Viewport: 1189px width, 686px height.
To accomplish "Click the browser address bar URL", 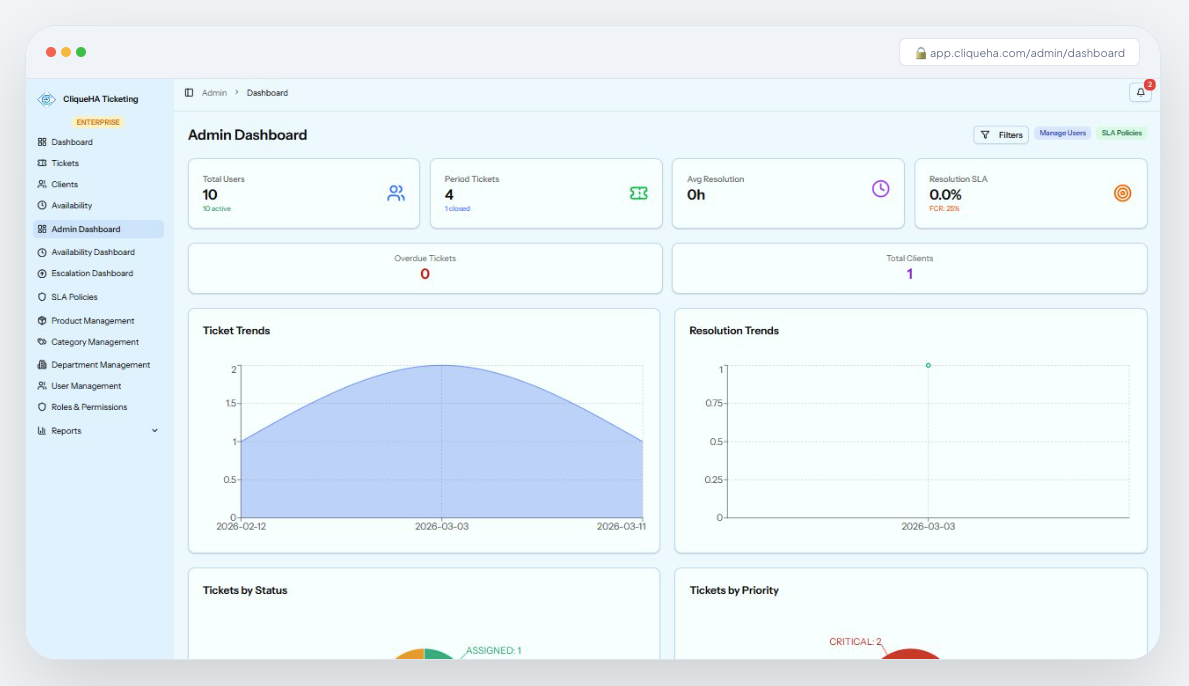I will (x=1026, y=53).
